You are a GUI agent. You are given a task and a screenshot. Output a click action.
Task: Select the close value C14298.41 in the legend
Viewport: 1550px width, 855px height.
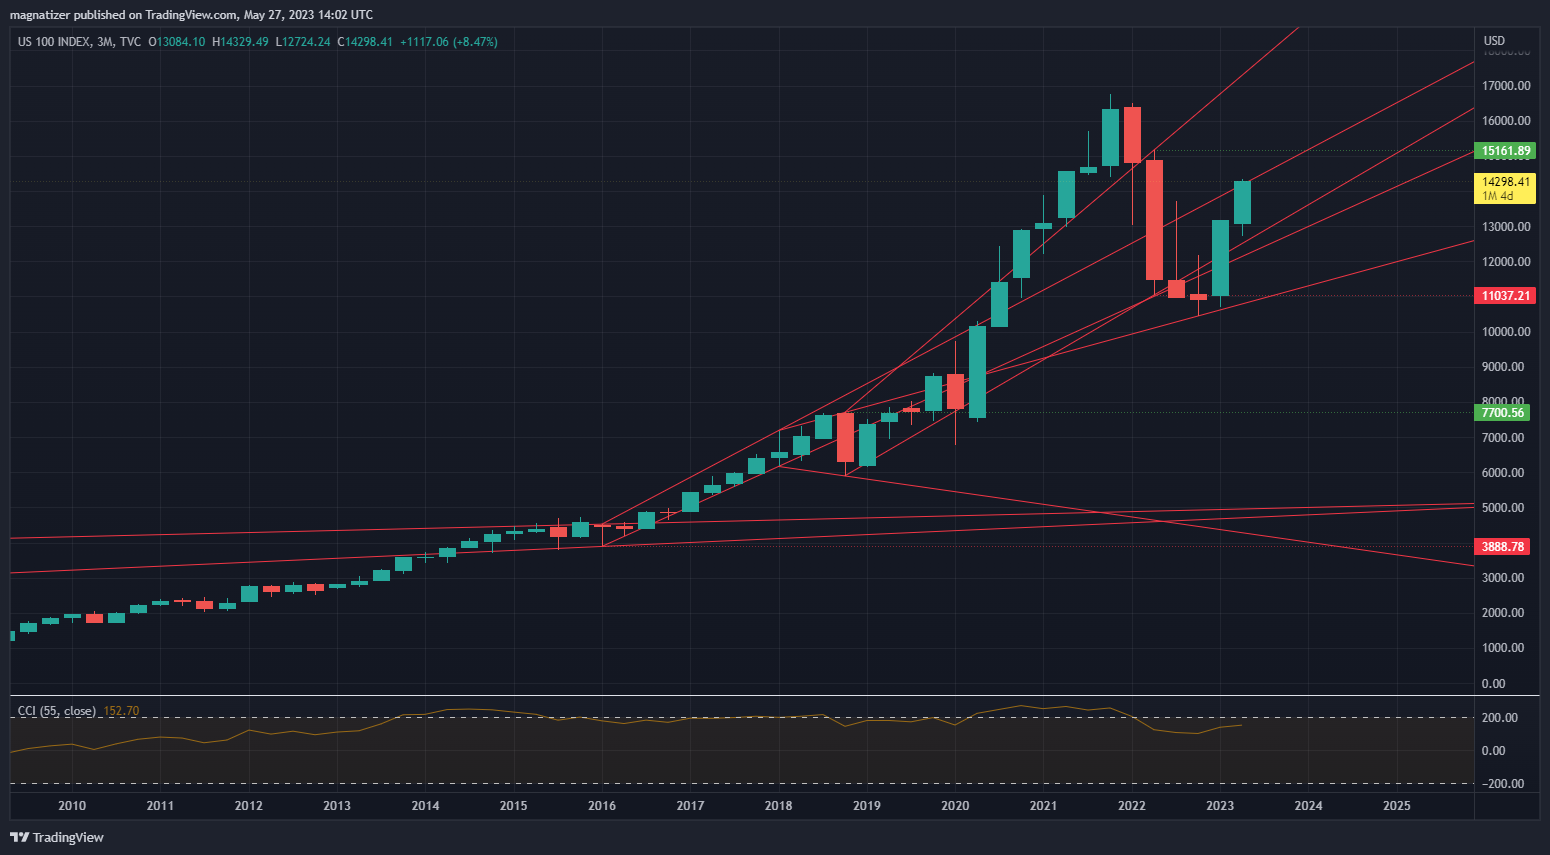[365, 42]
